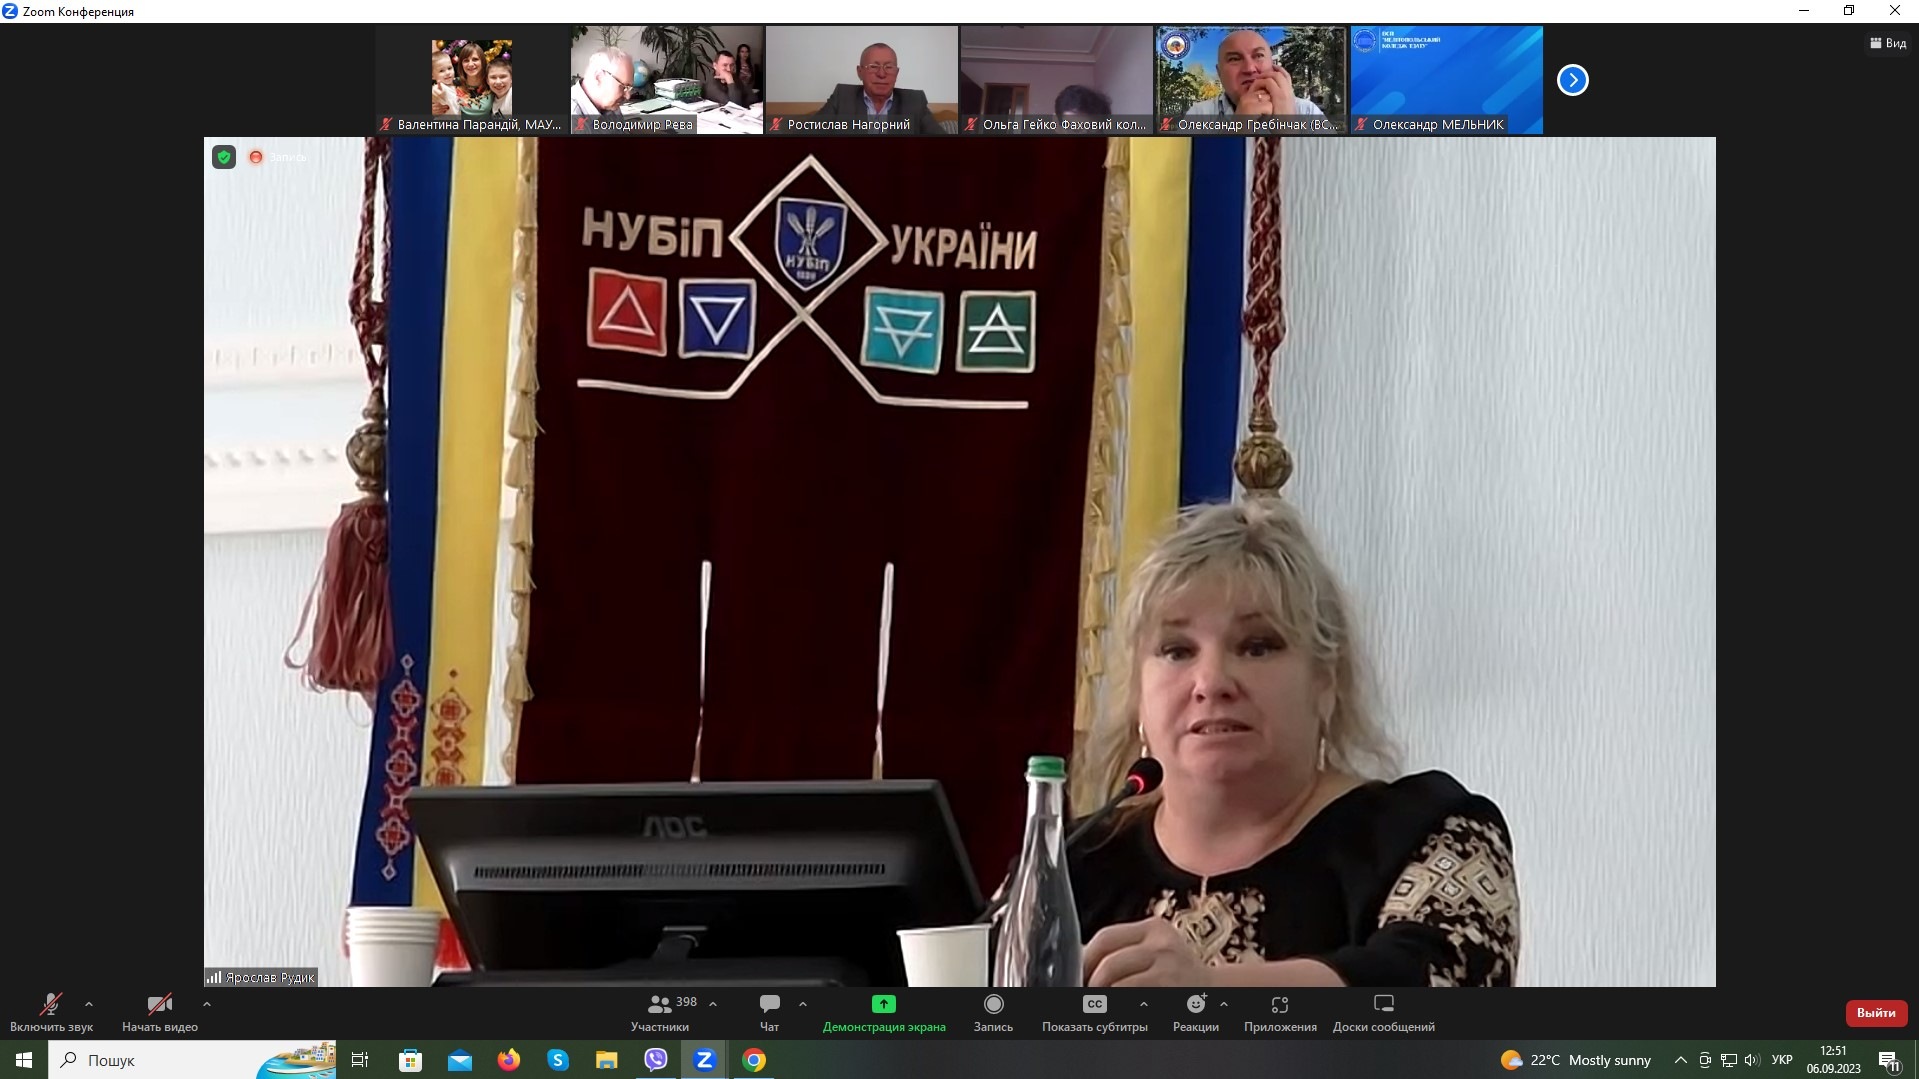
Task: Open the Участники participants panel
Action: (660, 1012)
